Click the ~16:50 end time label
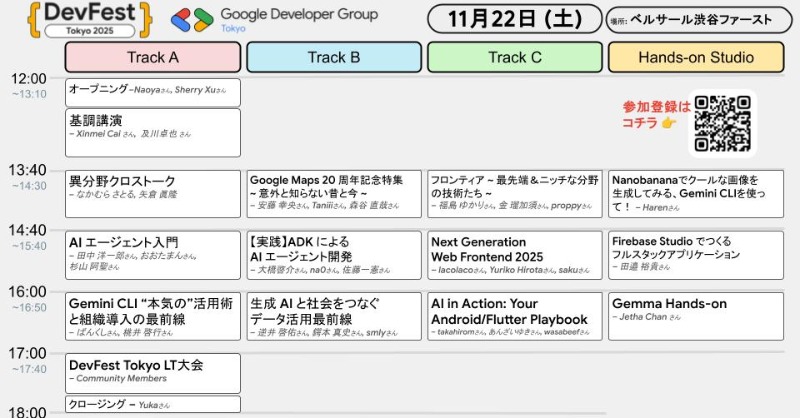This screenshot has height=418, width=800. click(x=30, y=308)
